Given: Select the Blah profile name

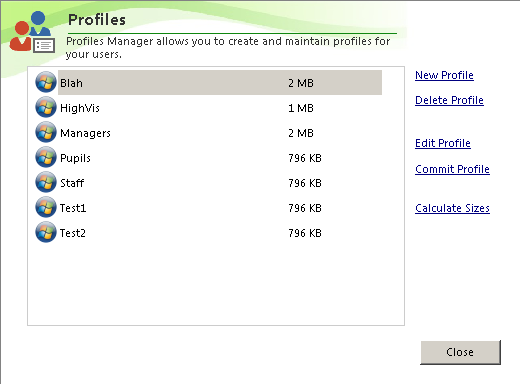Looking at the screenshot, I should 71,83.
